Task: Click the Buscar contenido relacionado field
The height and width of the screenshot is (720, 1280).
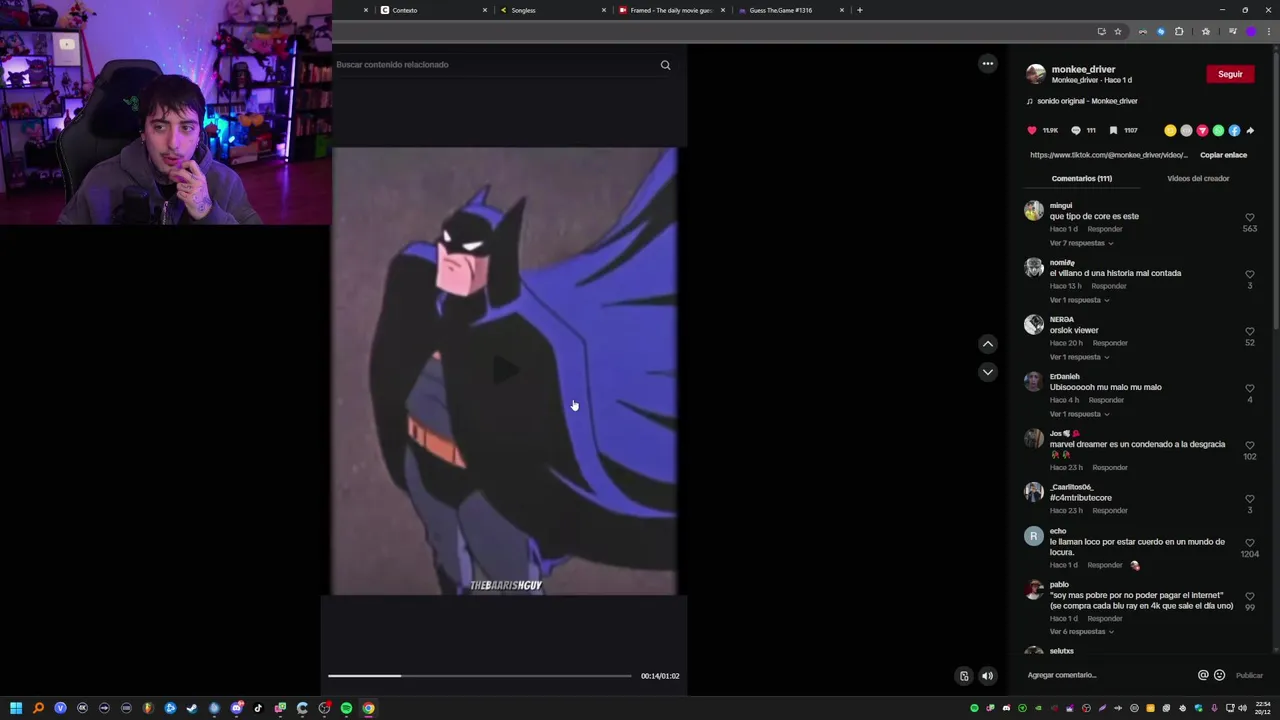Action: pos(495,65)
